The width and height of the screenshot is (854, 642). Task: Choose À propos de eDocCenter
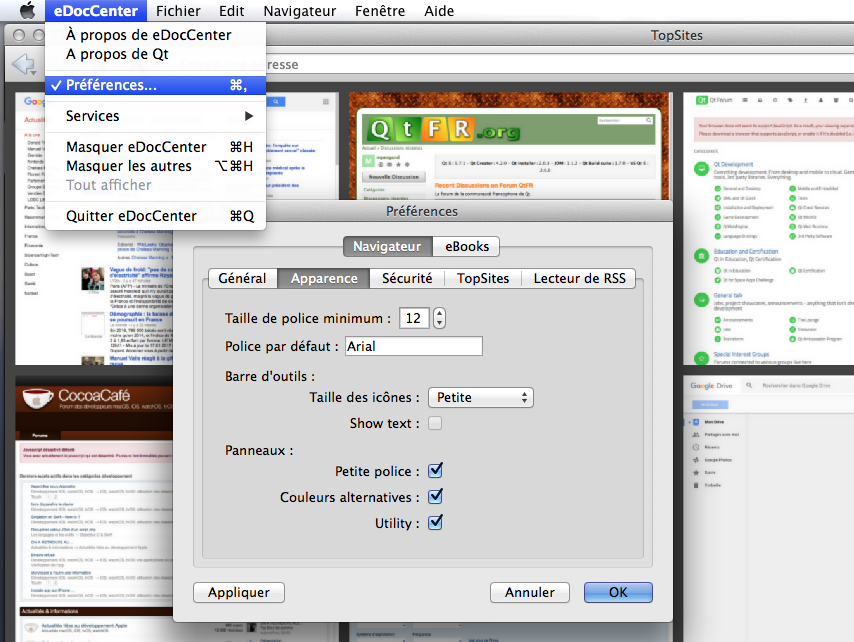click(155, 35)
